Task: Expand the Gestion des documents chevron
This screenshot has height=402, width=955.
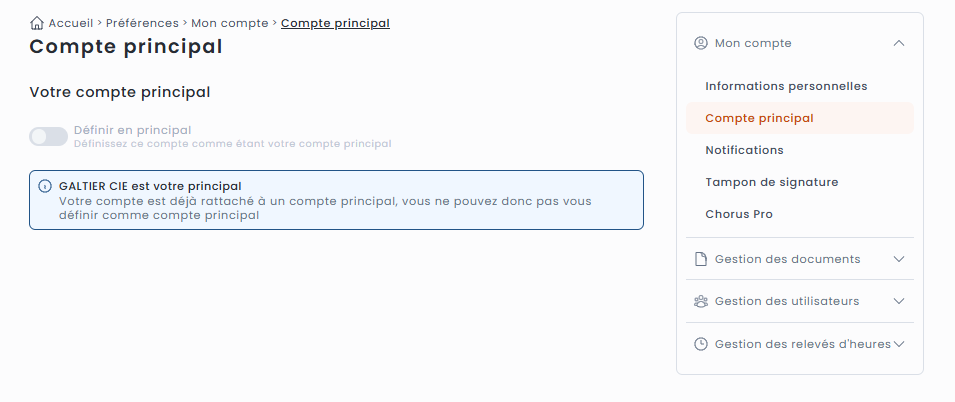Action: tap(899, 259)
